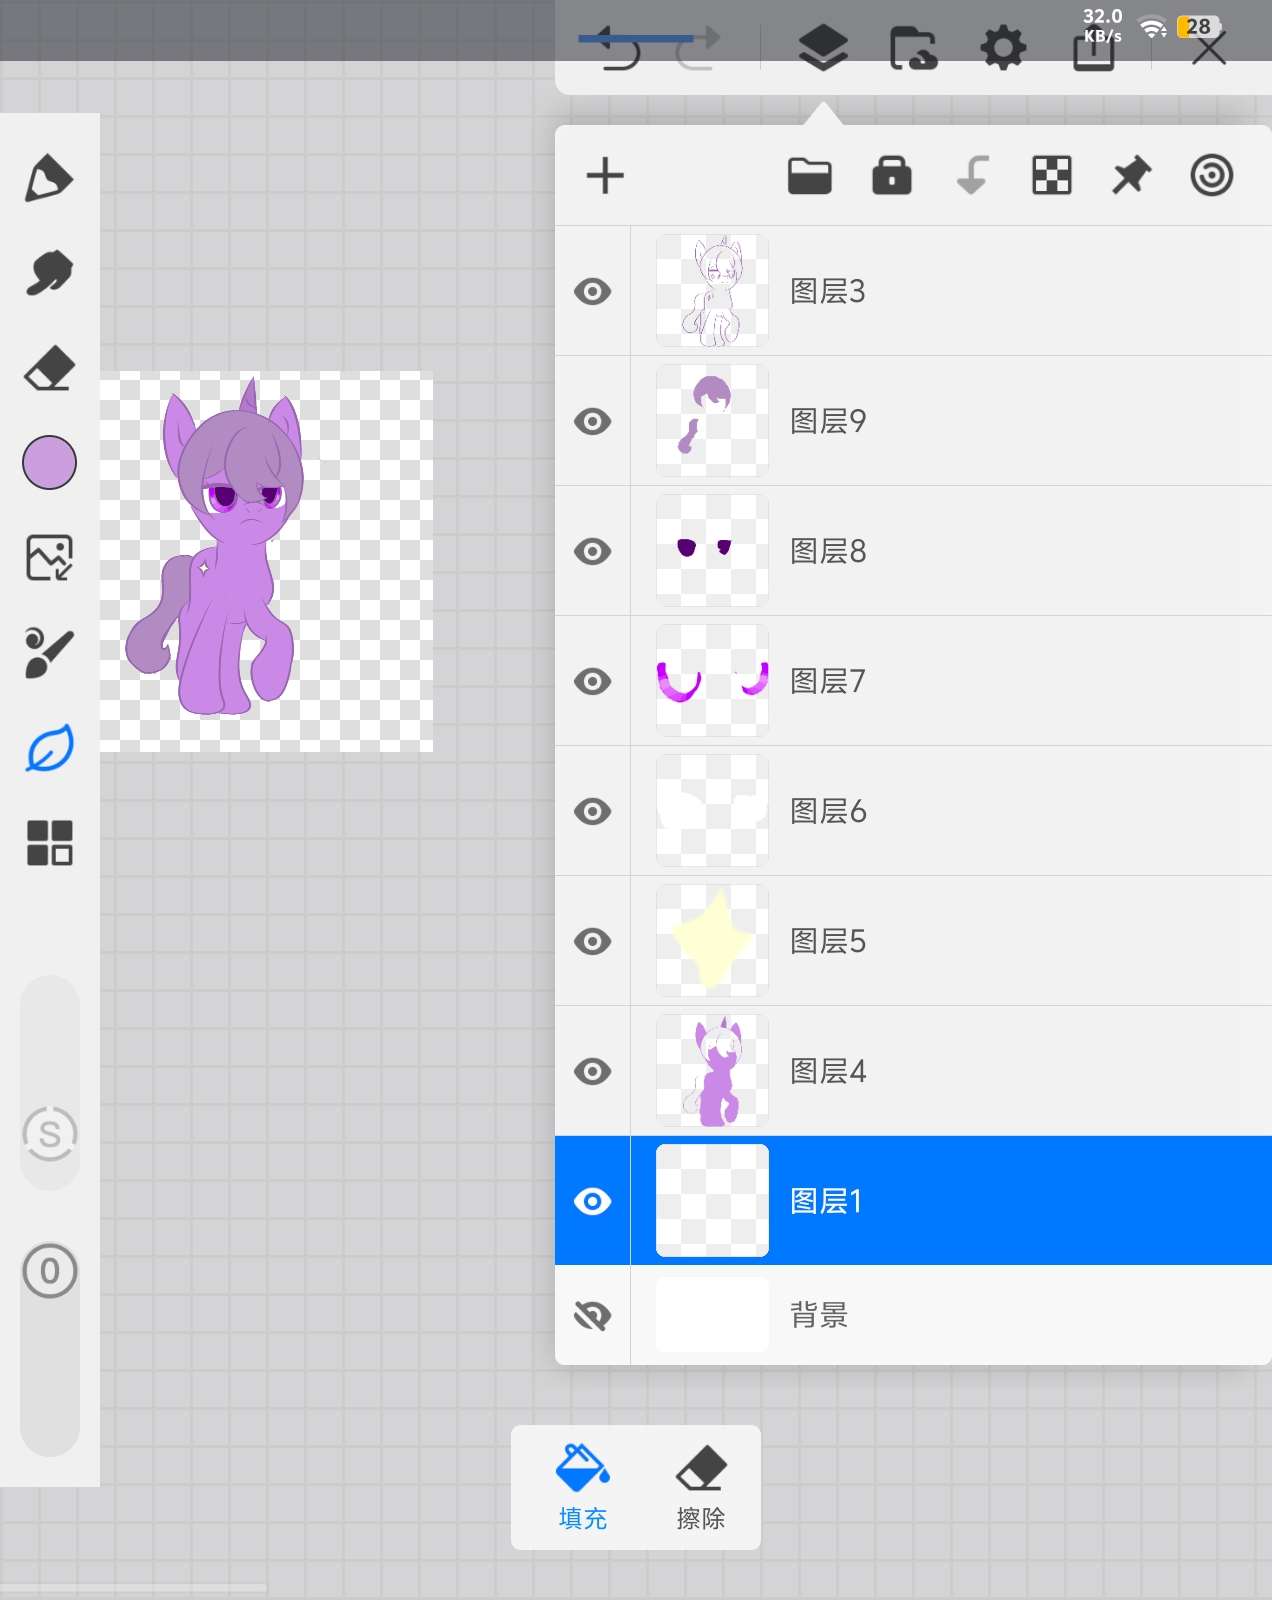Select the shape brush tool
The height and width of the screenshot is (1600, 1272).
coord(49,652)
